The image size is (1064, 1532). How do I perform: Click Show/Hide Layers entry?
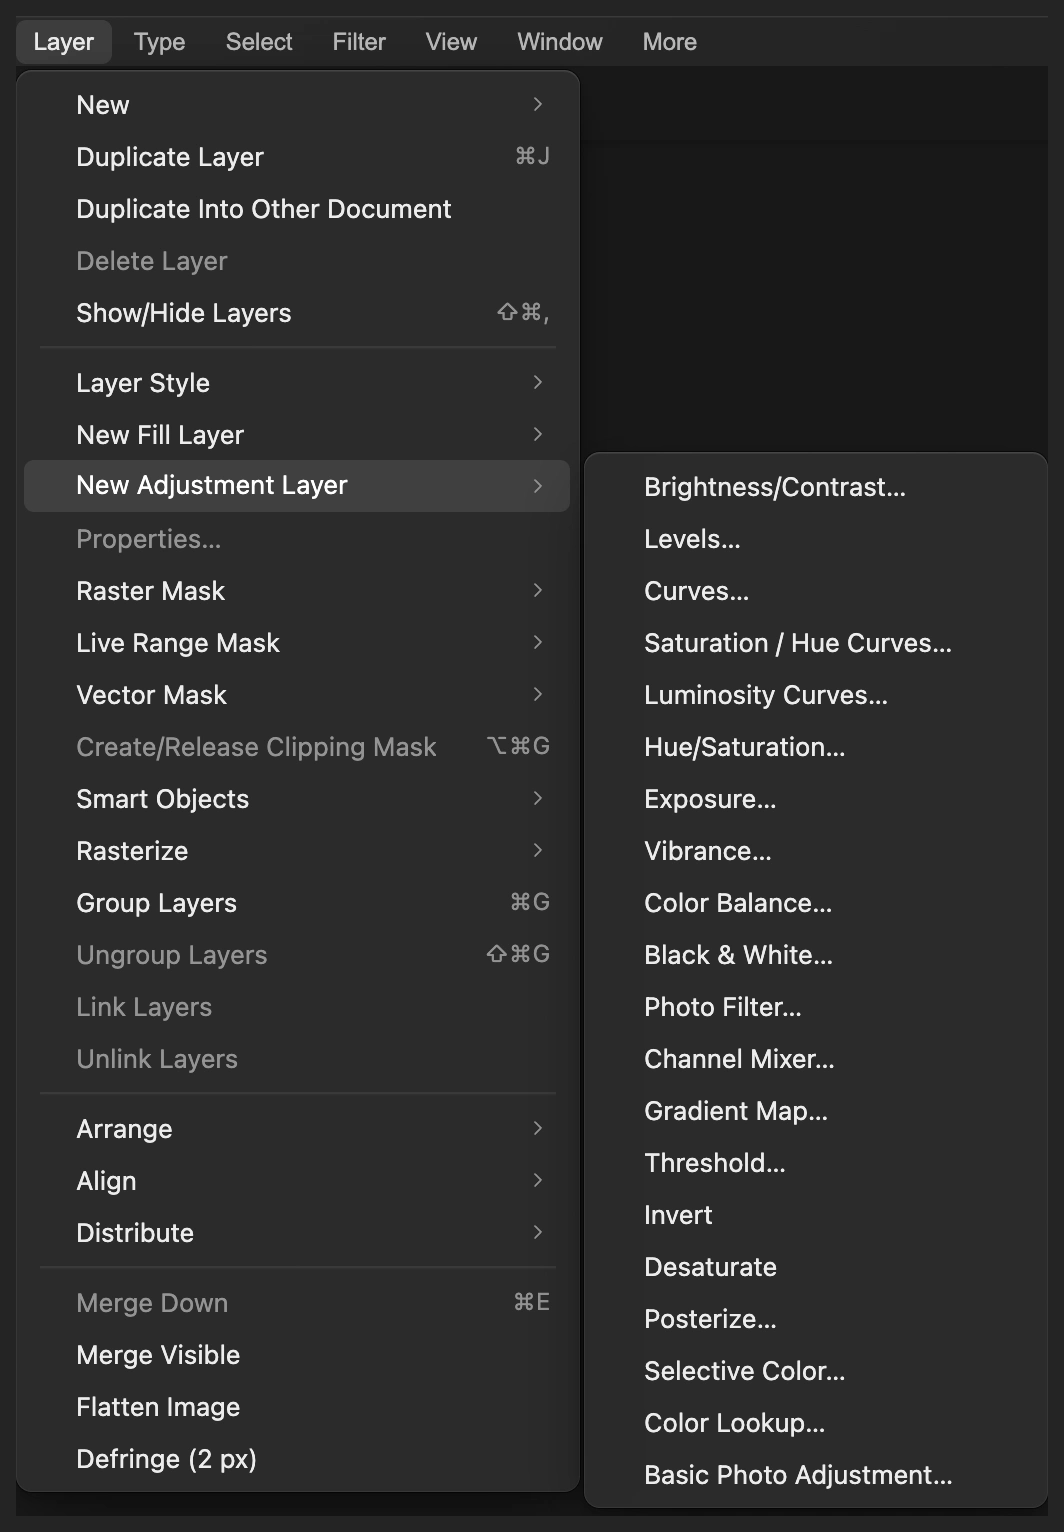click(x=297, y=313)
